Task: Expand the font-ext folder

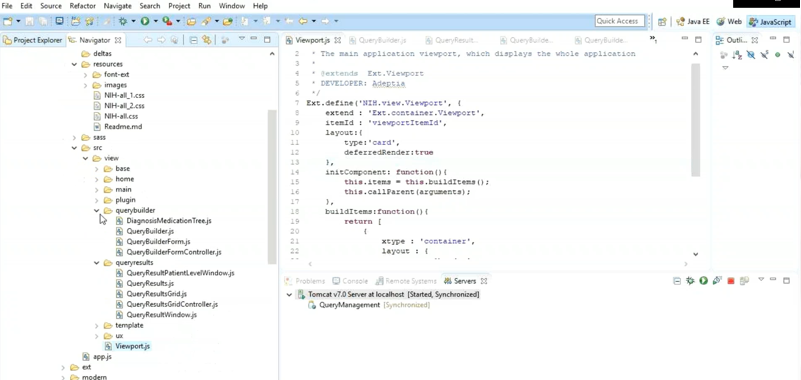Action: pyautogui.click(x=85, y=75)
